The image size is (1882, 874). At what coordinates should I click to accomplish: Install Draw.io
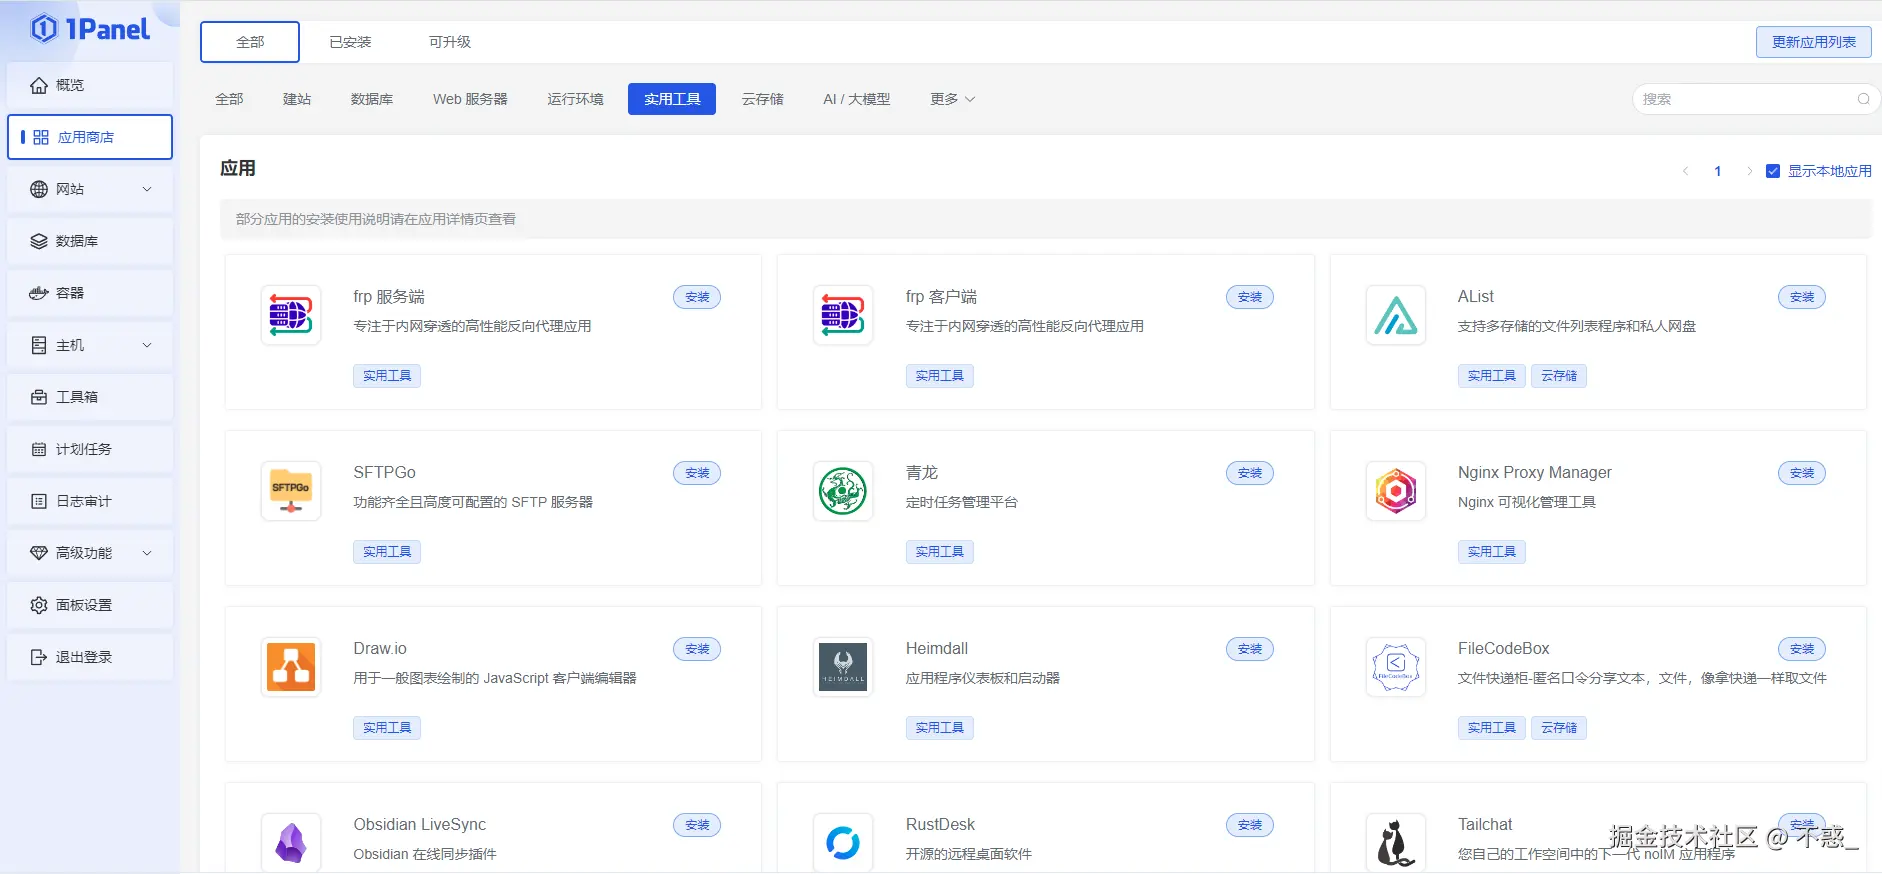coord(697,649)
